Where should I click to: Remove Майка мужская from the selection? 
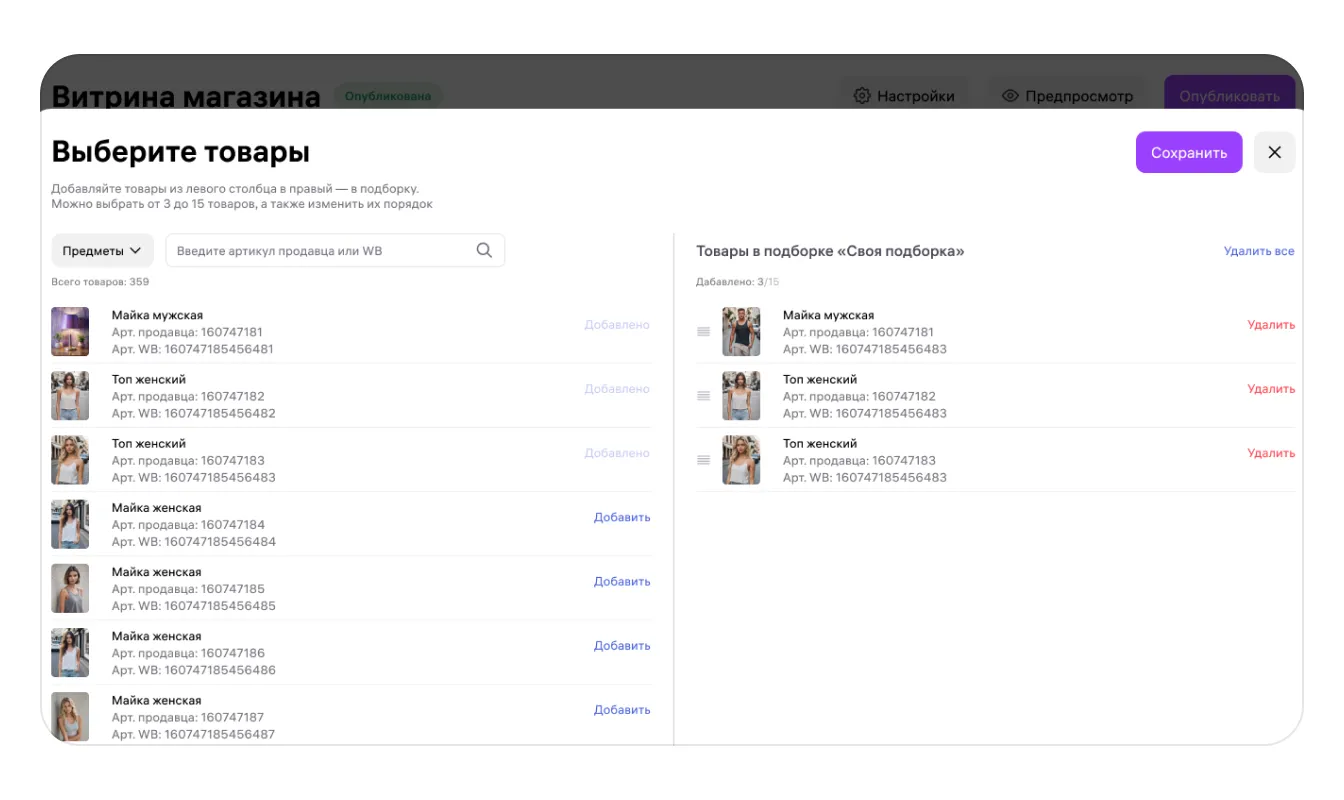[x=1270, y=325]
